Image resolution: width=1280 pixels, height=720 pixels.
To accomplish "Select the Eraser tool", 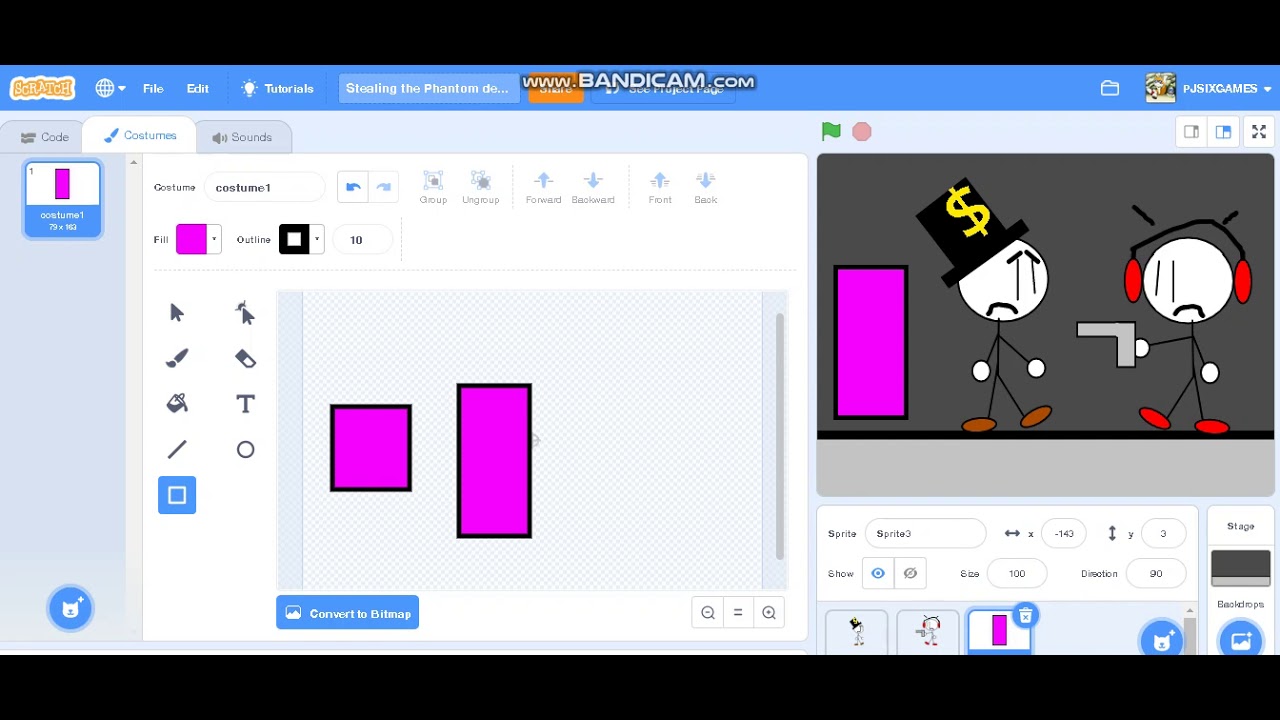I will (x=245, y=358).
